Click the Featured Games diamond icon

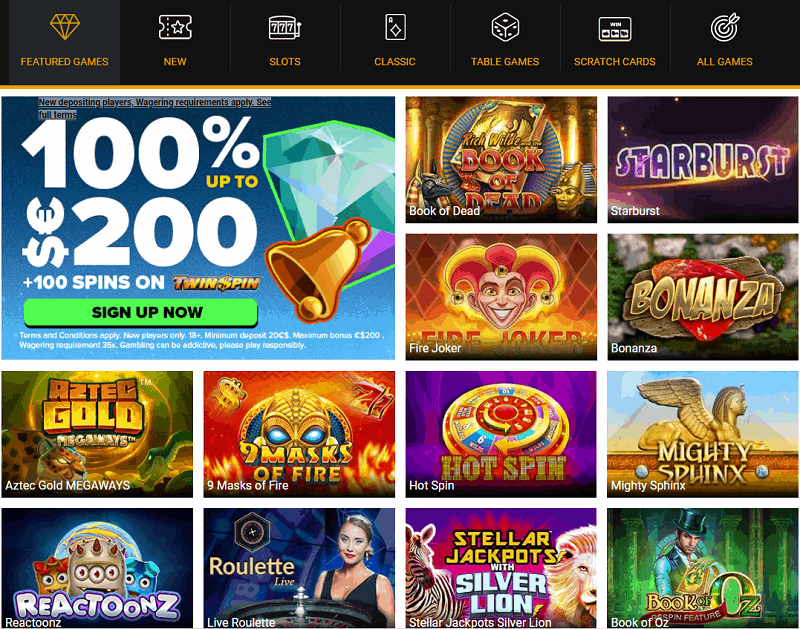65,27
